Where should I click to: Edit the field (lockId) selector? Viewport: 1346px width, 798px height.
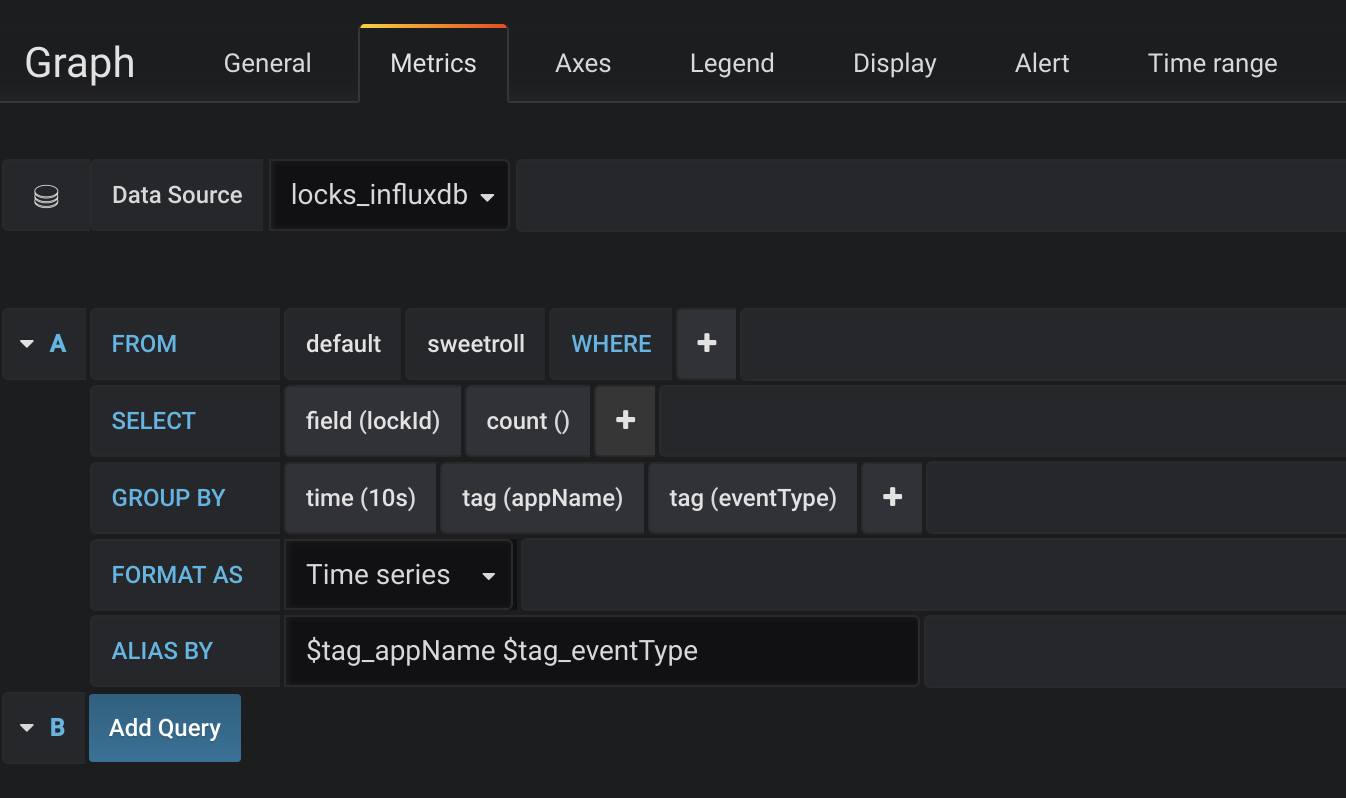pos(373,421)
